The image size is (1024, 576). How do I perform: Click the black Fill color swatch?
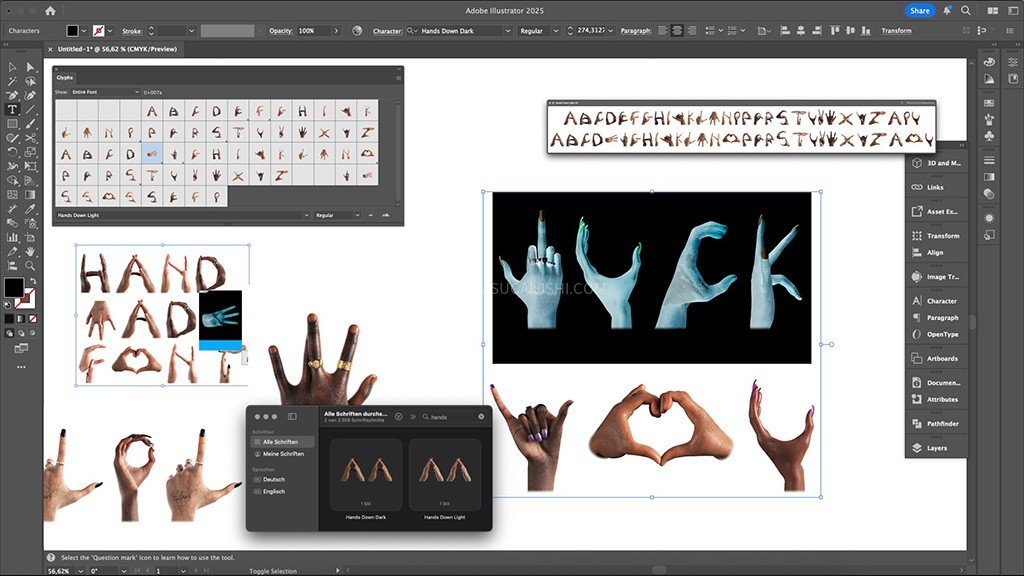coord(13,288)
